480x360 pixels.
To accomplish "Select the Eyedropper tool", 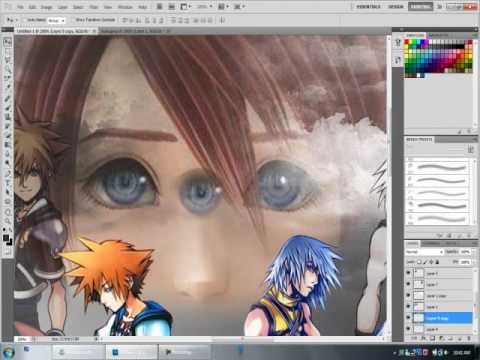I will pyautogui.click(x=7, y=87).
